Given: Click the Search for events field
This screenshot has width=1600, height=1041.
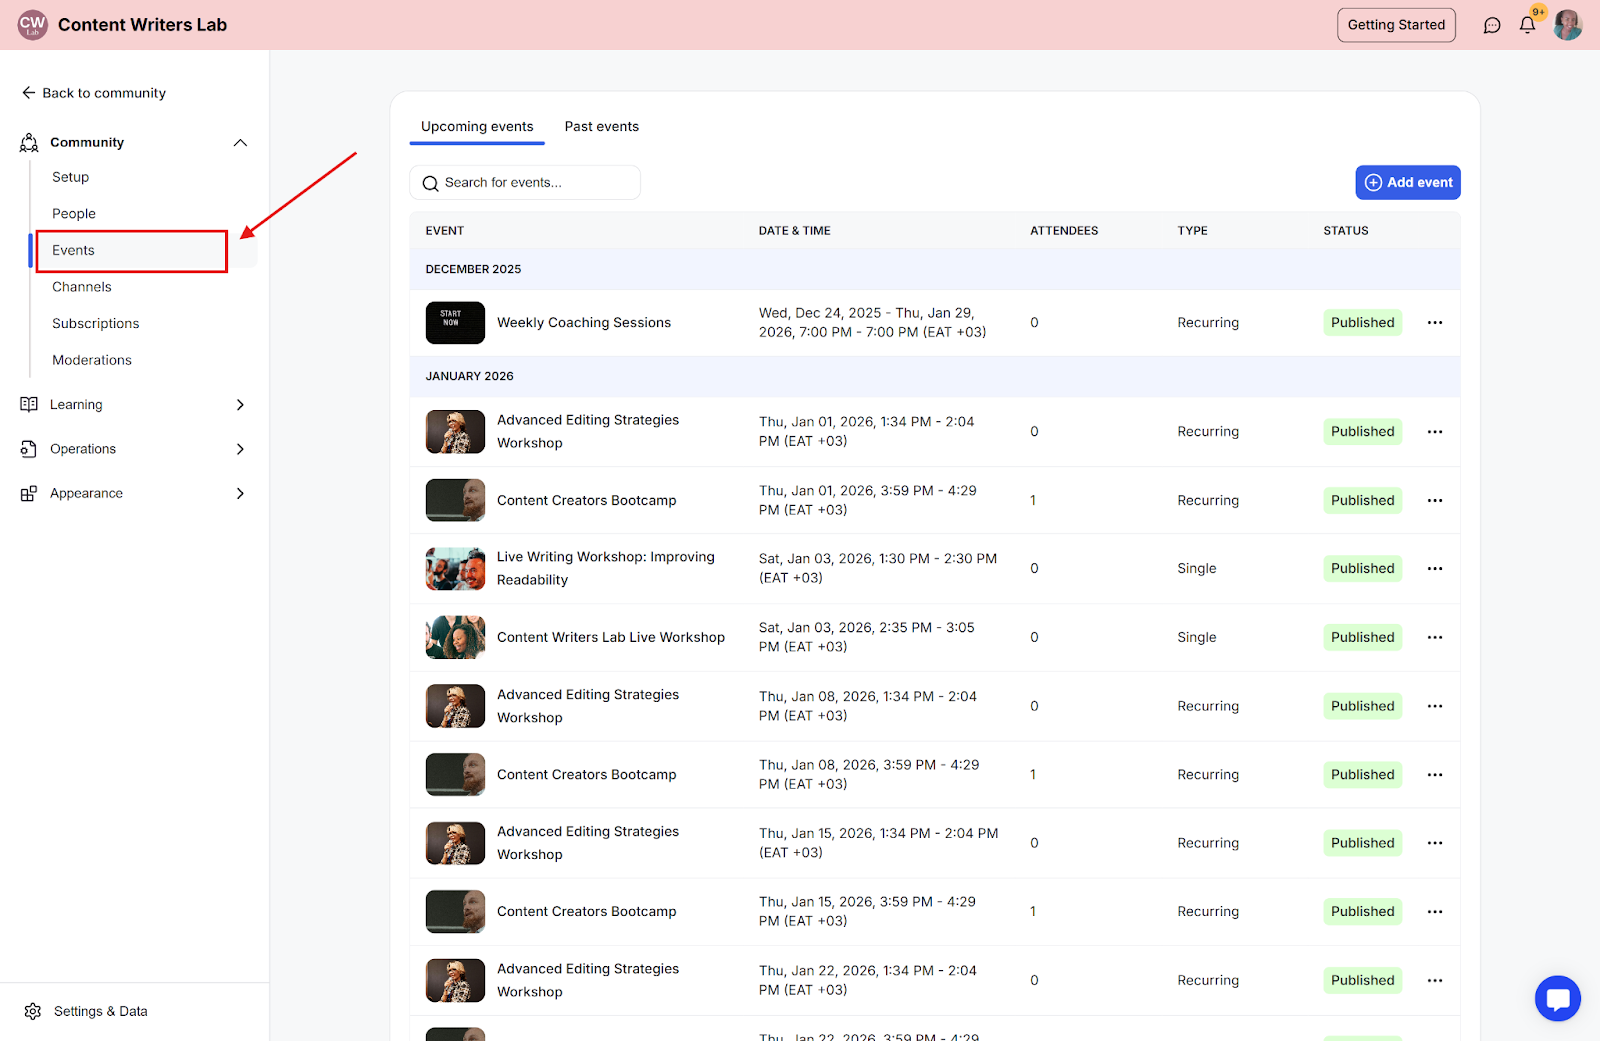Looking at the screenshot, I should click(x=525, y=183).
